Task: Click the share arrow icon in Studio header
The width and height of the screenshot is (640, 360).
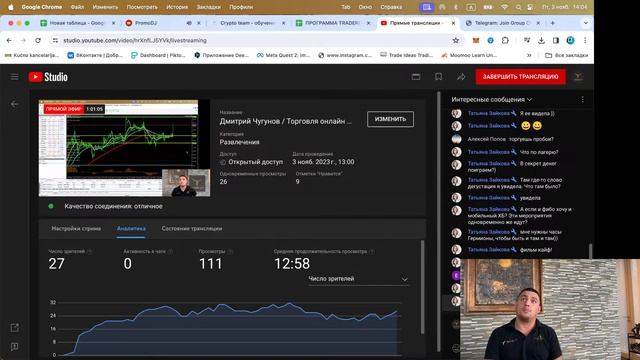Action: tap(461, 77)
